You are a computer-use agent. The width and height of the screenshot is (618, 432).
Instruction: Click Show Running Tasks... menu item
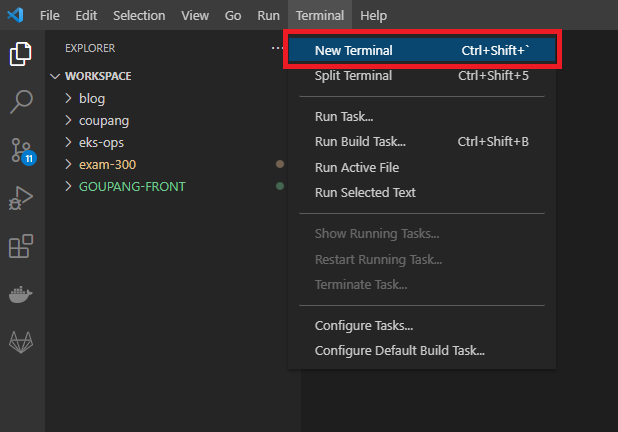coord(422,234)
